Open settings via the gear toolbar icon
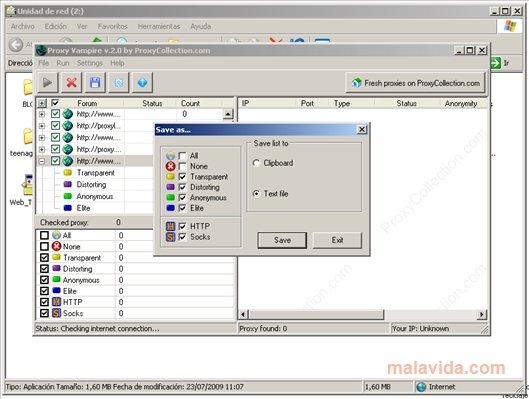The width and height of the screenshot is (529, 399). pos(118,82)
